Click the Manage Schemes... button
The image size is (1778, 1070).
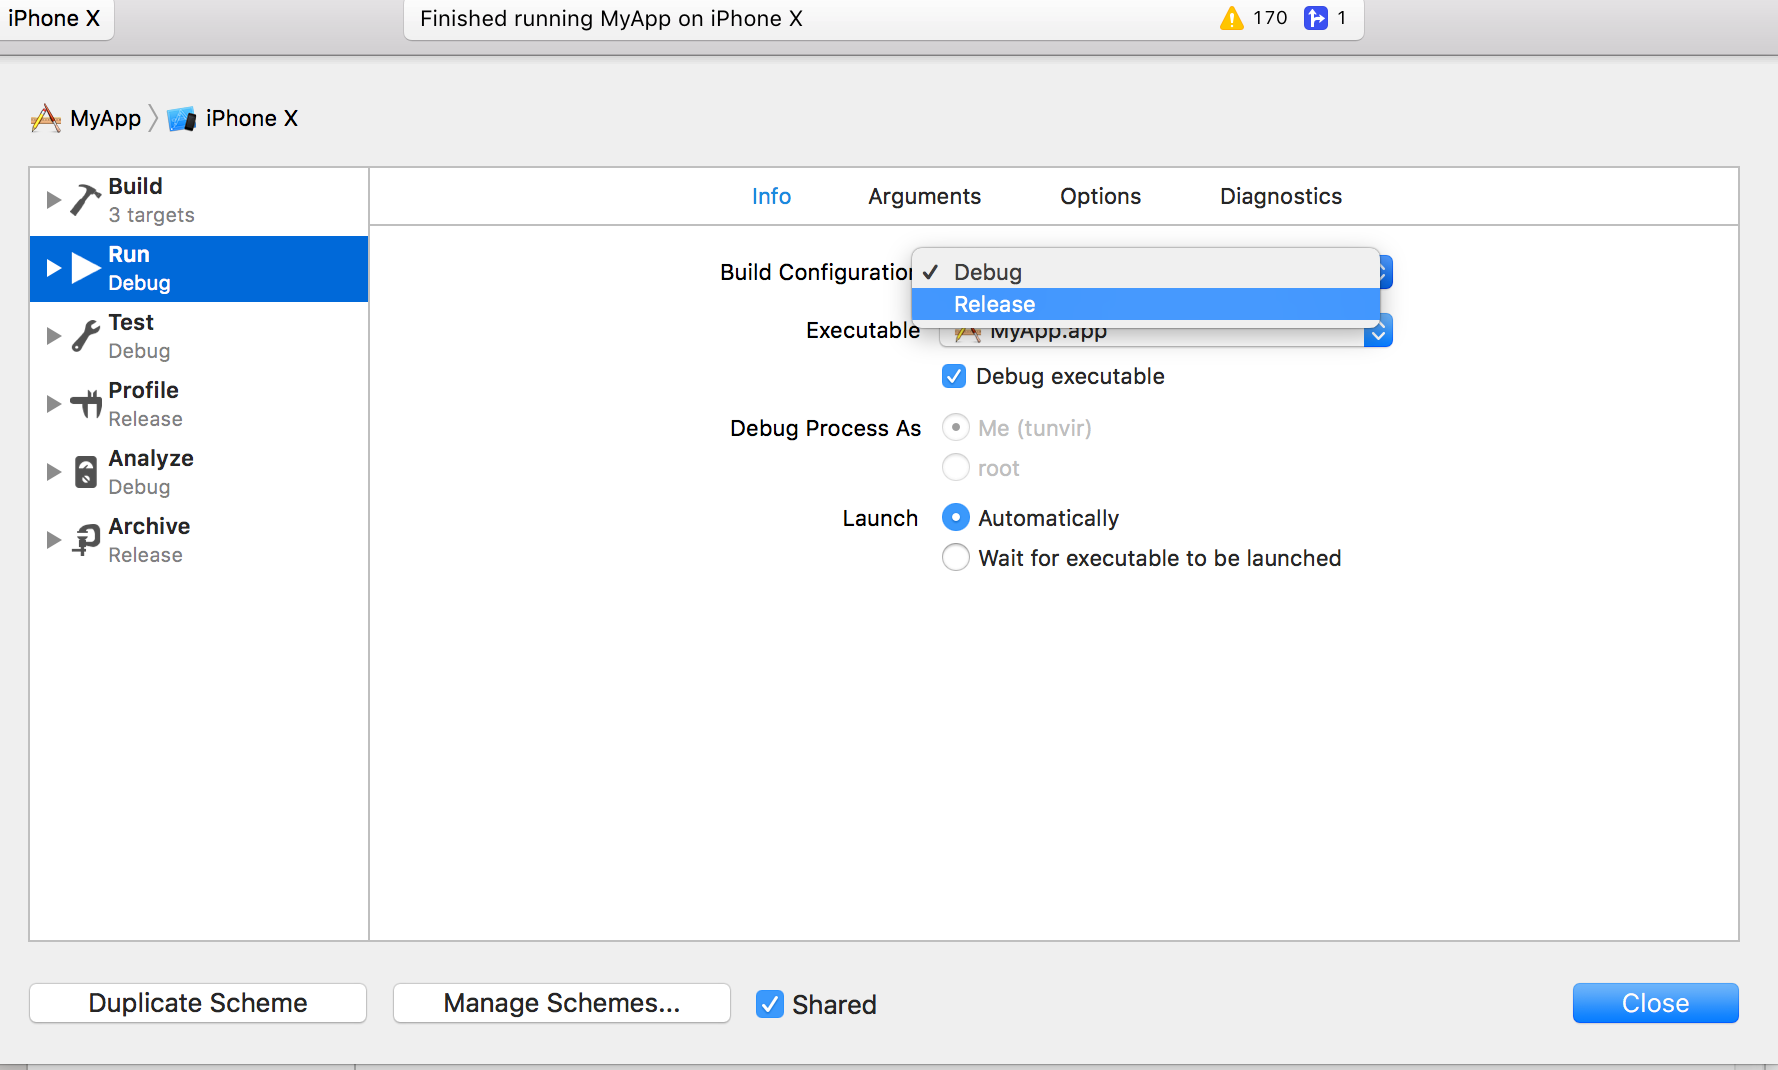562,1003
